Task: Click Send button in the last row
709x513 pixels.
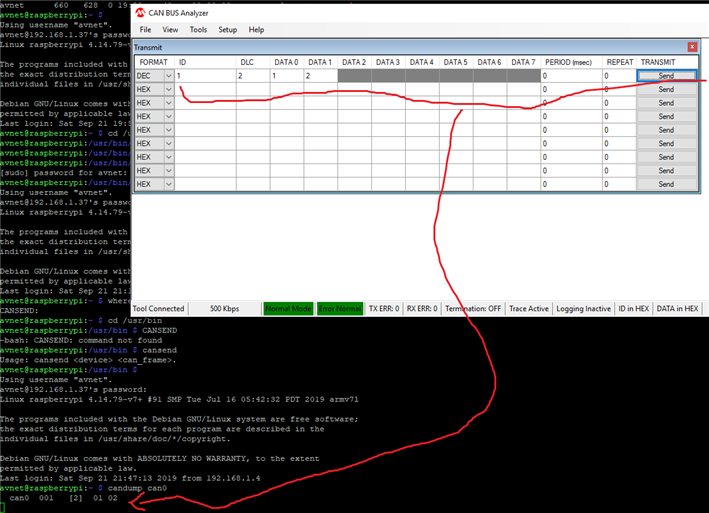Action: pyautogui.click(x=666, y=184)
